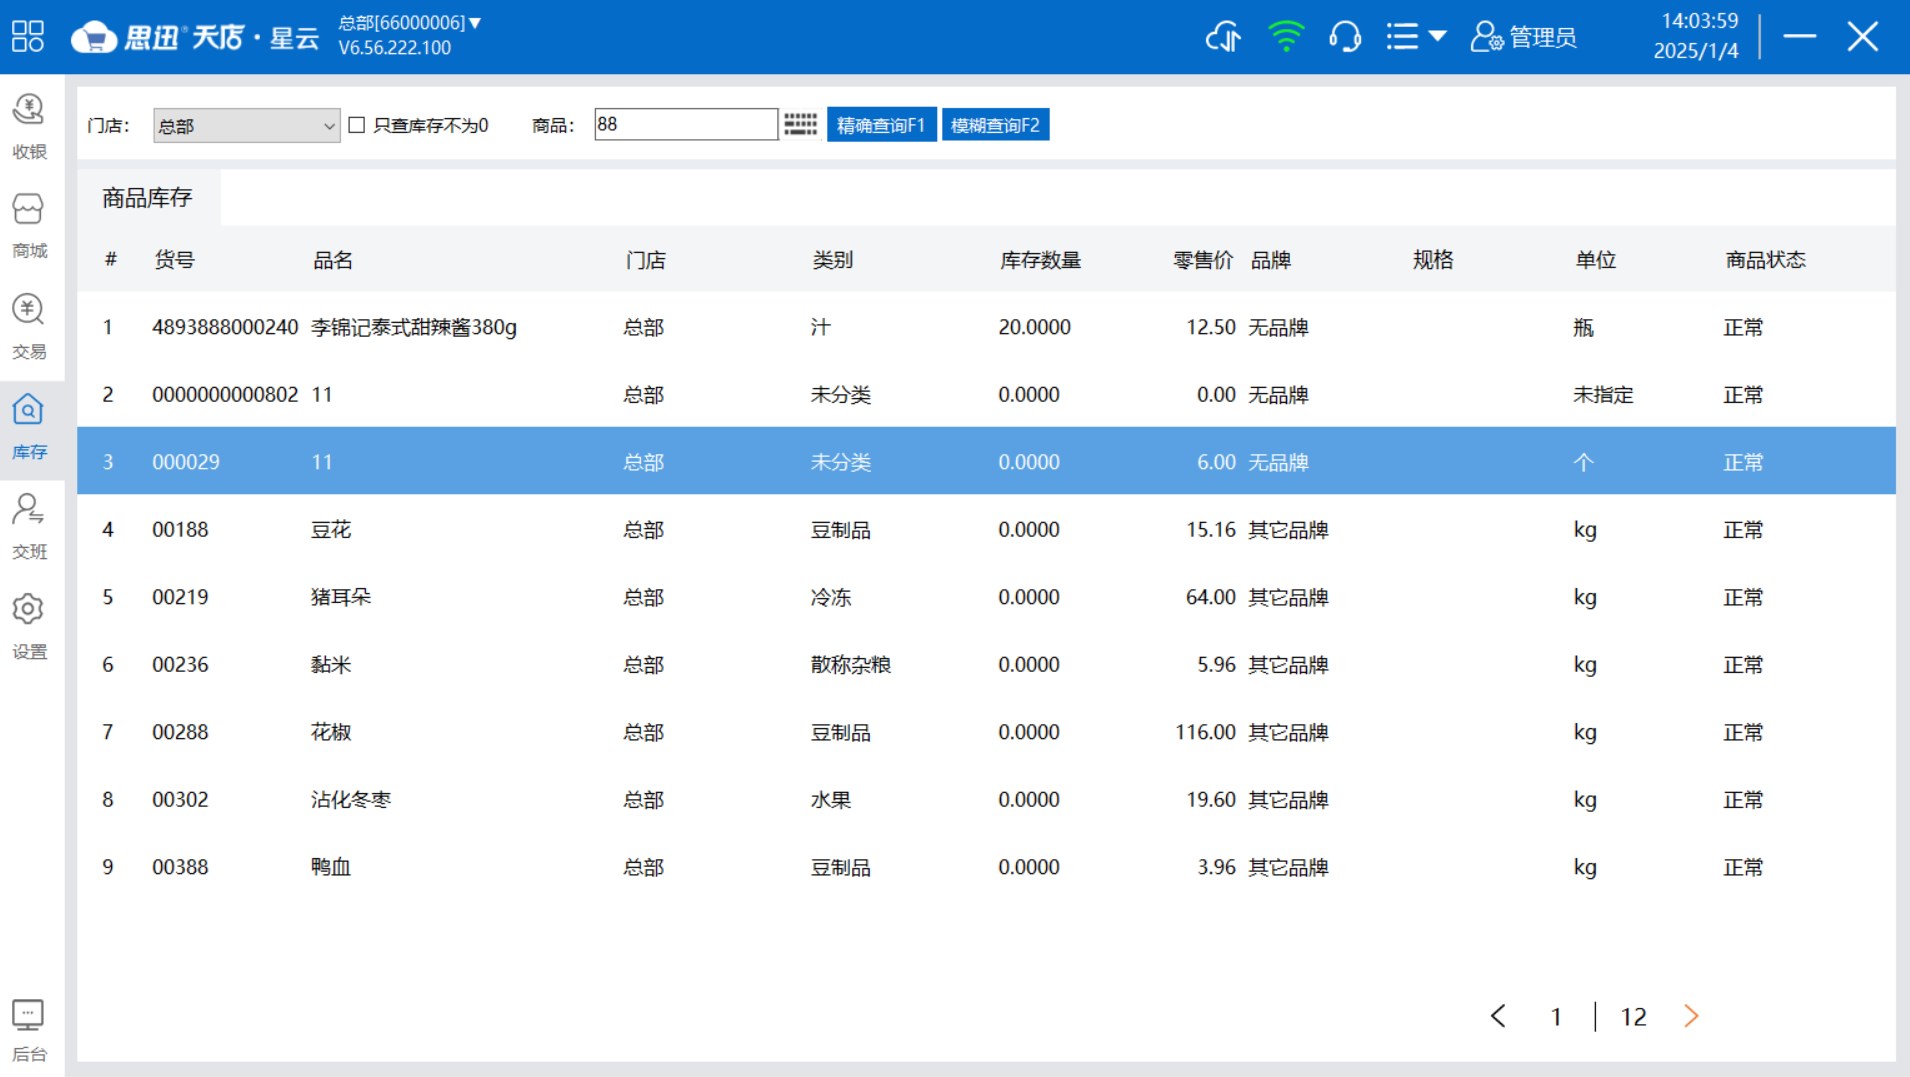Viewport: 1910px width, 1077px height.
Task: Click the 精确查询F1 button
Action: (x=881, y=125)
